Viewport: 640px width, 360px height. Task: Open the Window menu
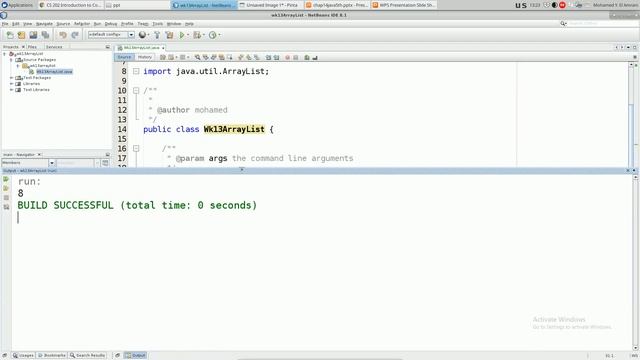[173, 24]
